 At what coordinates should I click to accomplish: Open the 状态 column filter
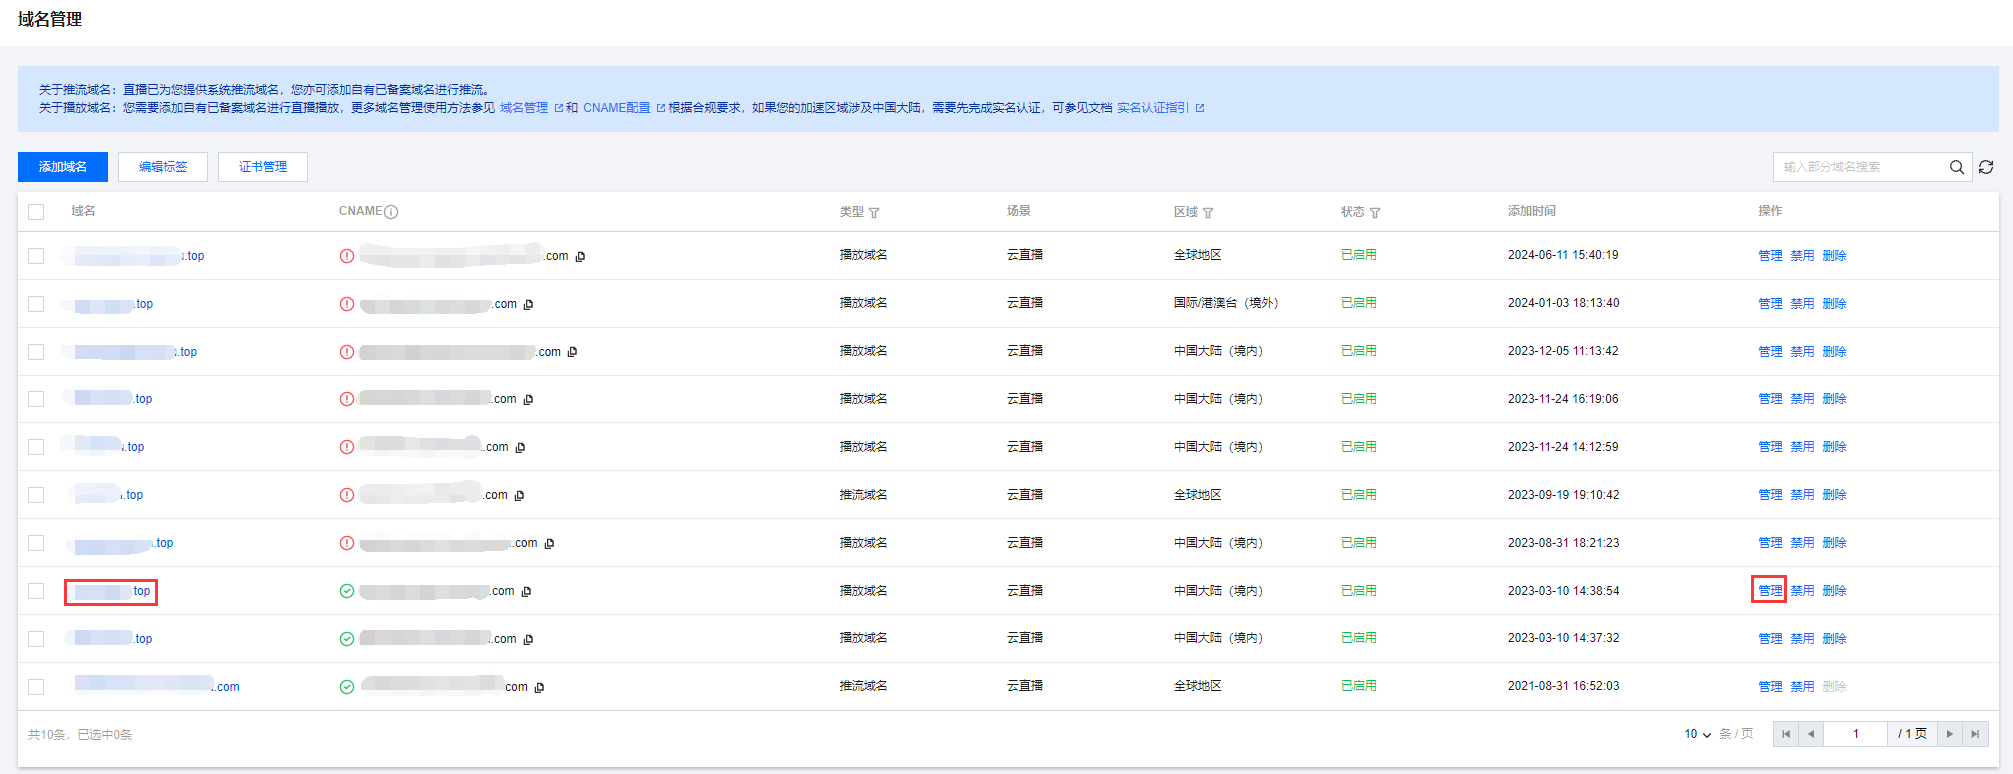pos(1375,213)
